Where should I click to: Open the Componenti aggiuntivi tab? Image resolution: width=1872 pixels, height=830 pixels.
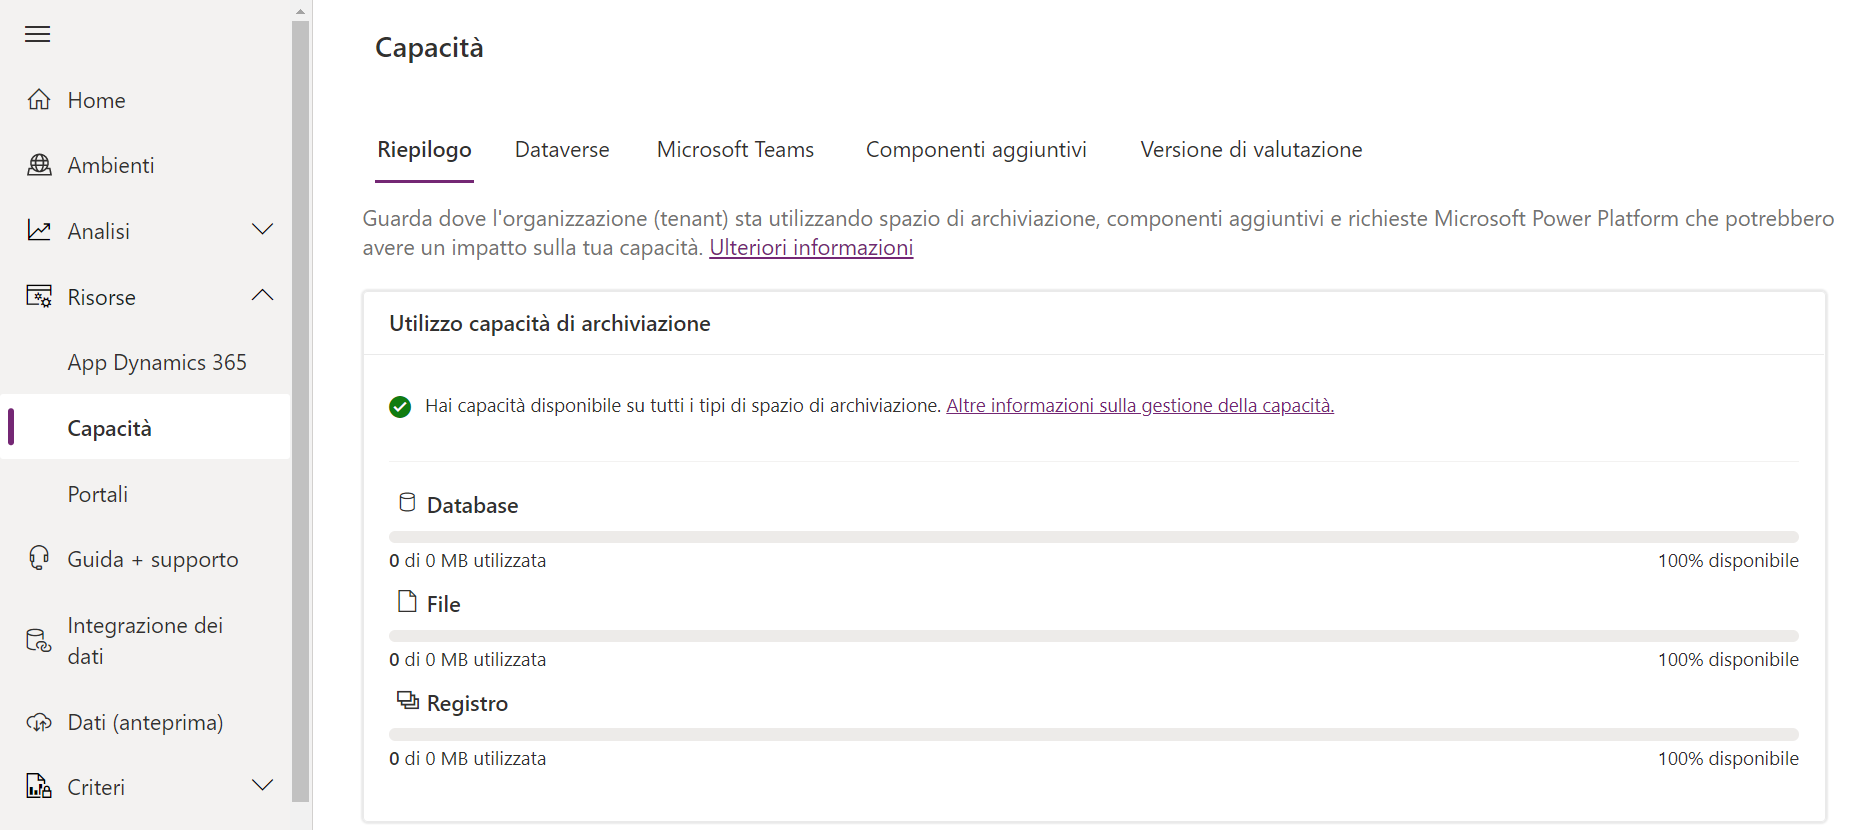click(x=976, y=150)
